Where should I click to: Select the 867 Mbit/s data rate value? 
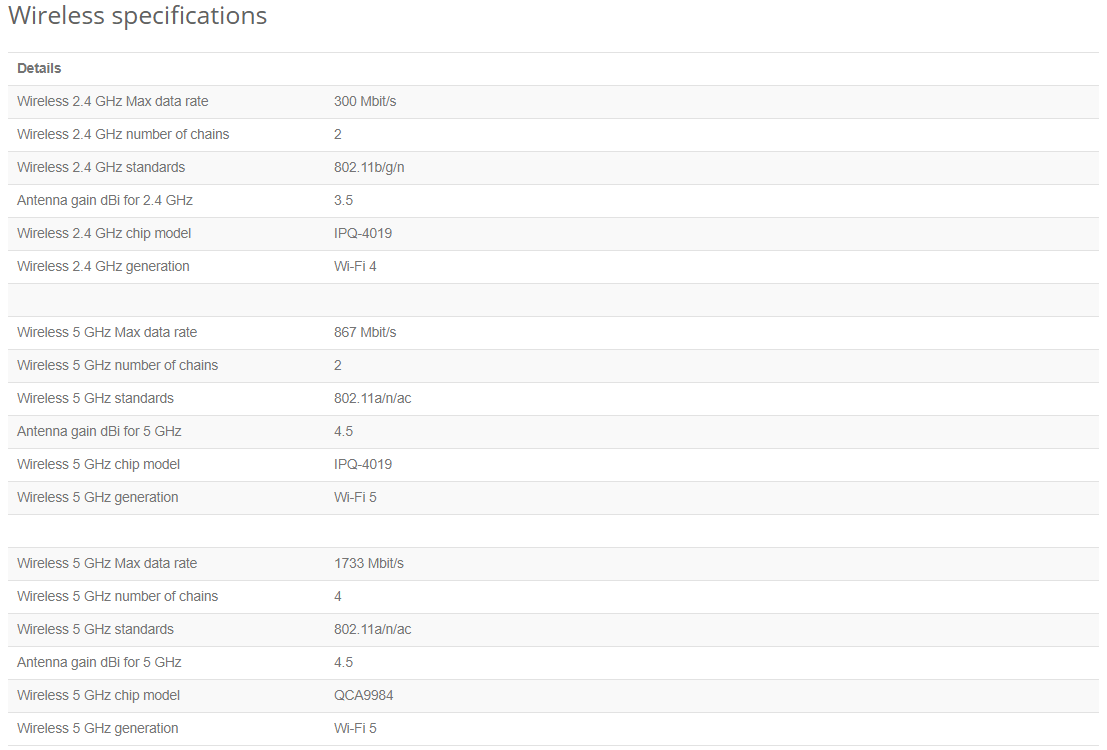click(x=365, y=332)
